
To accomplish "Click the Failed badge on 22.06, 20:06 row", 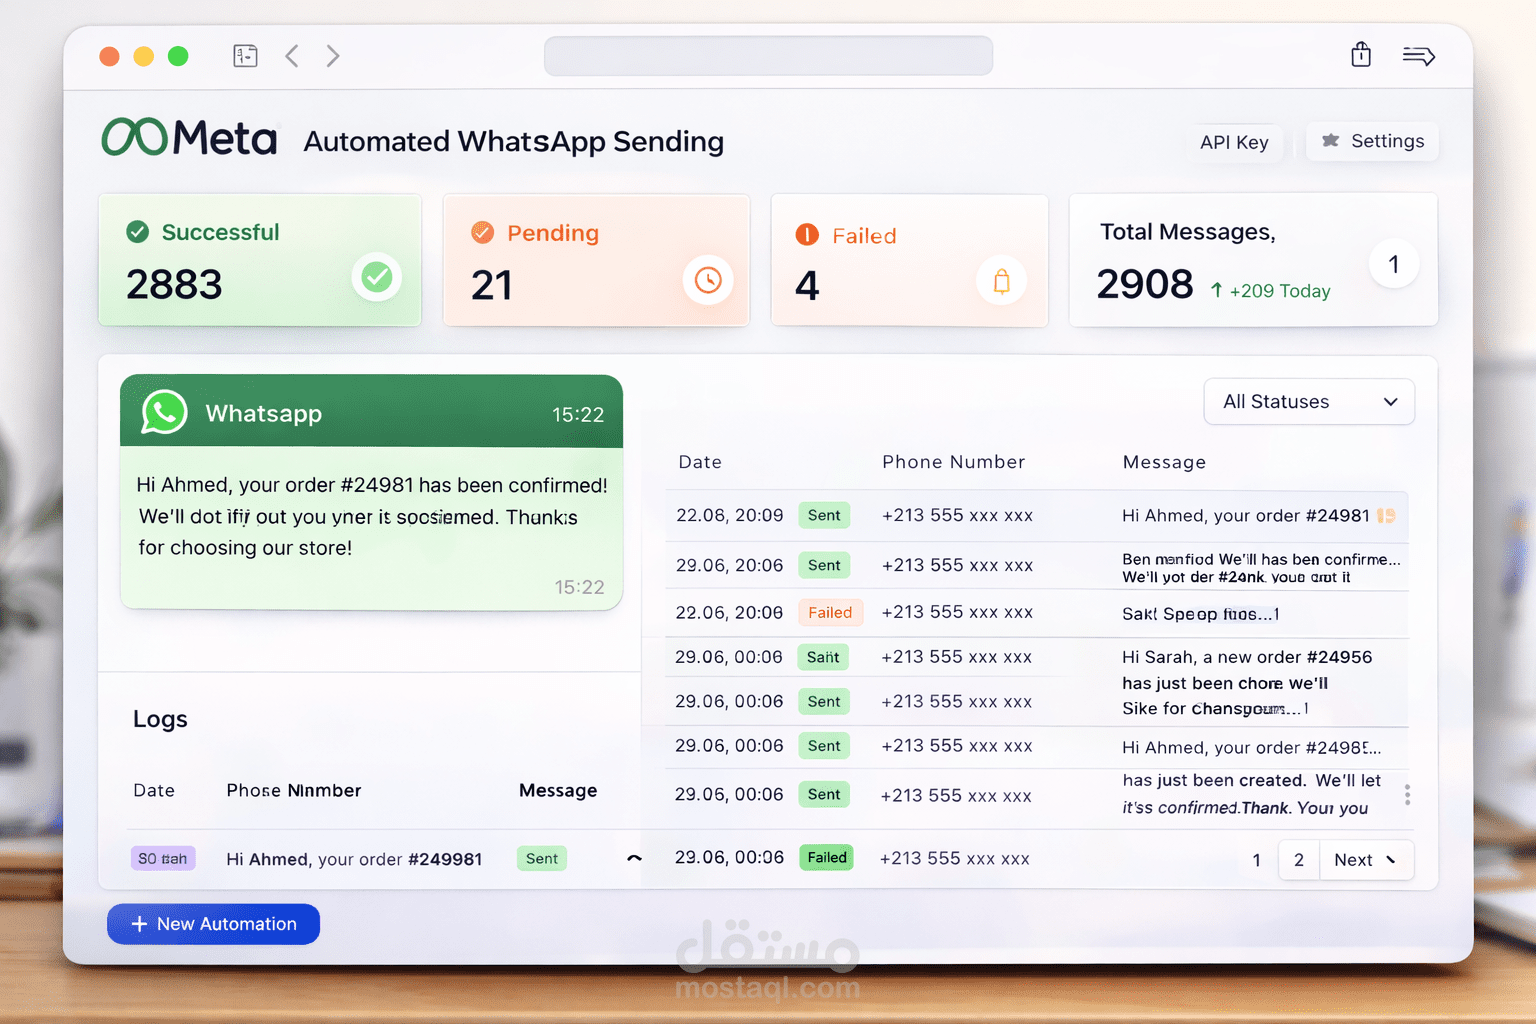I will 830,612.
